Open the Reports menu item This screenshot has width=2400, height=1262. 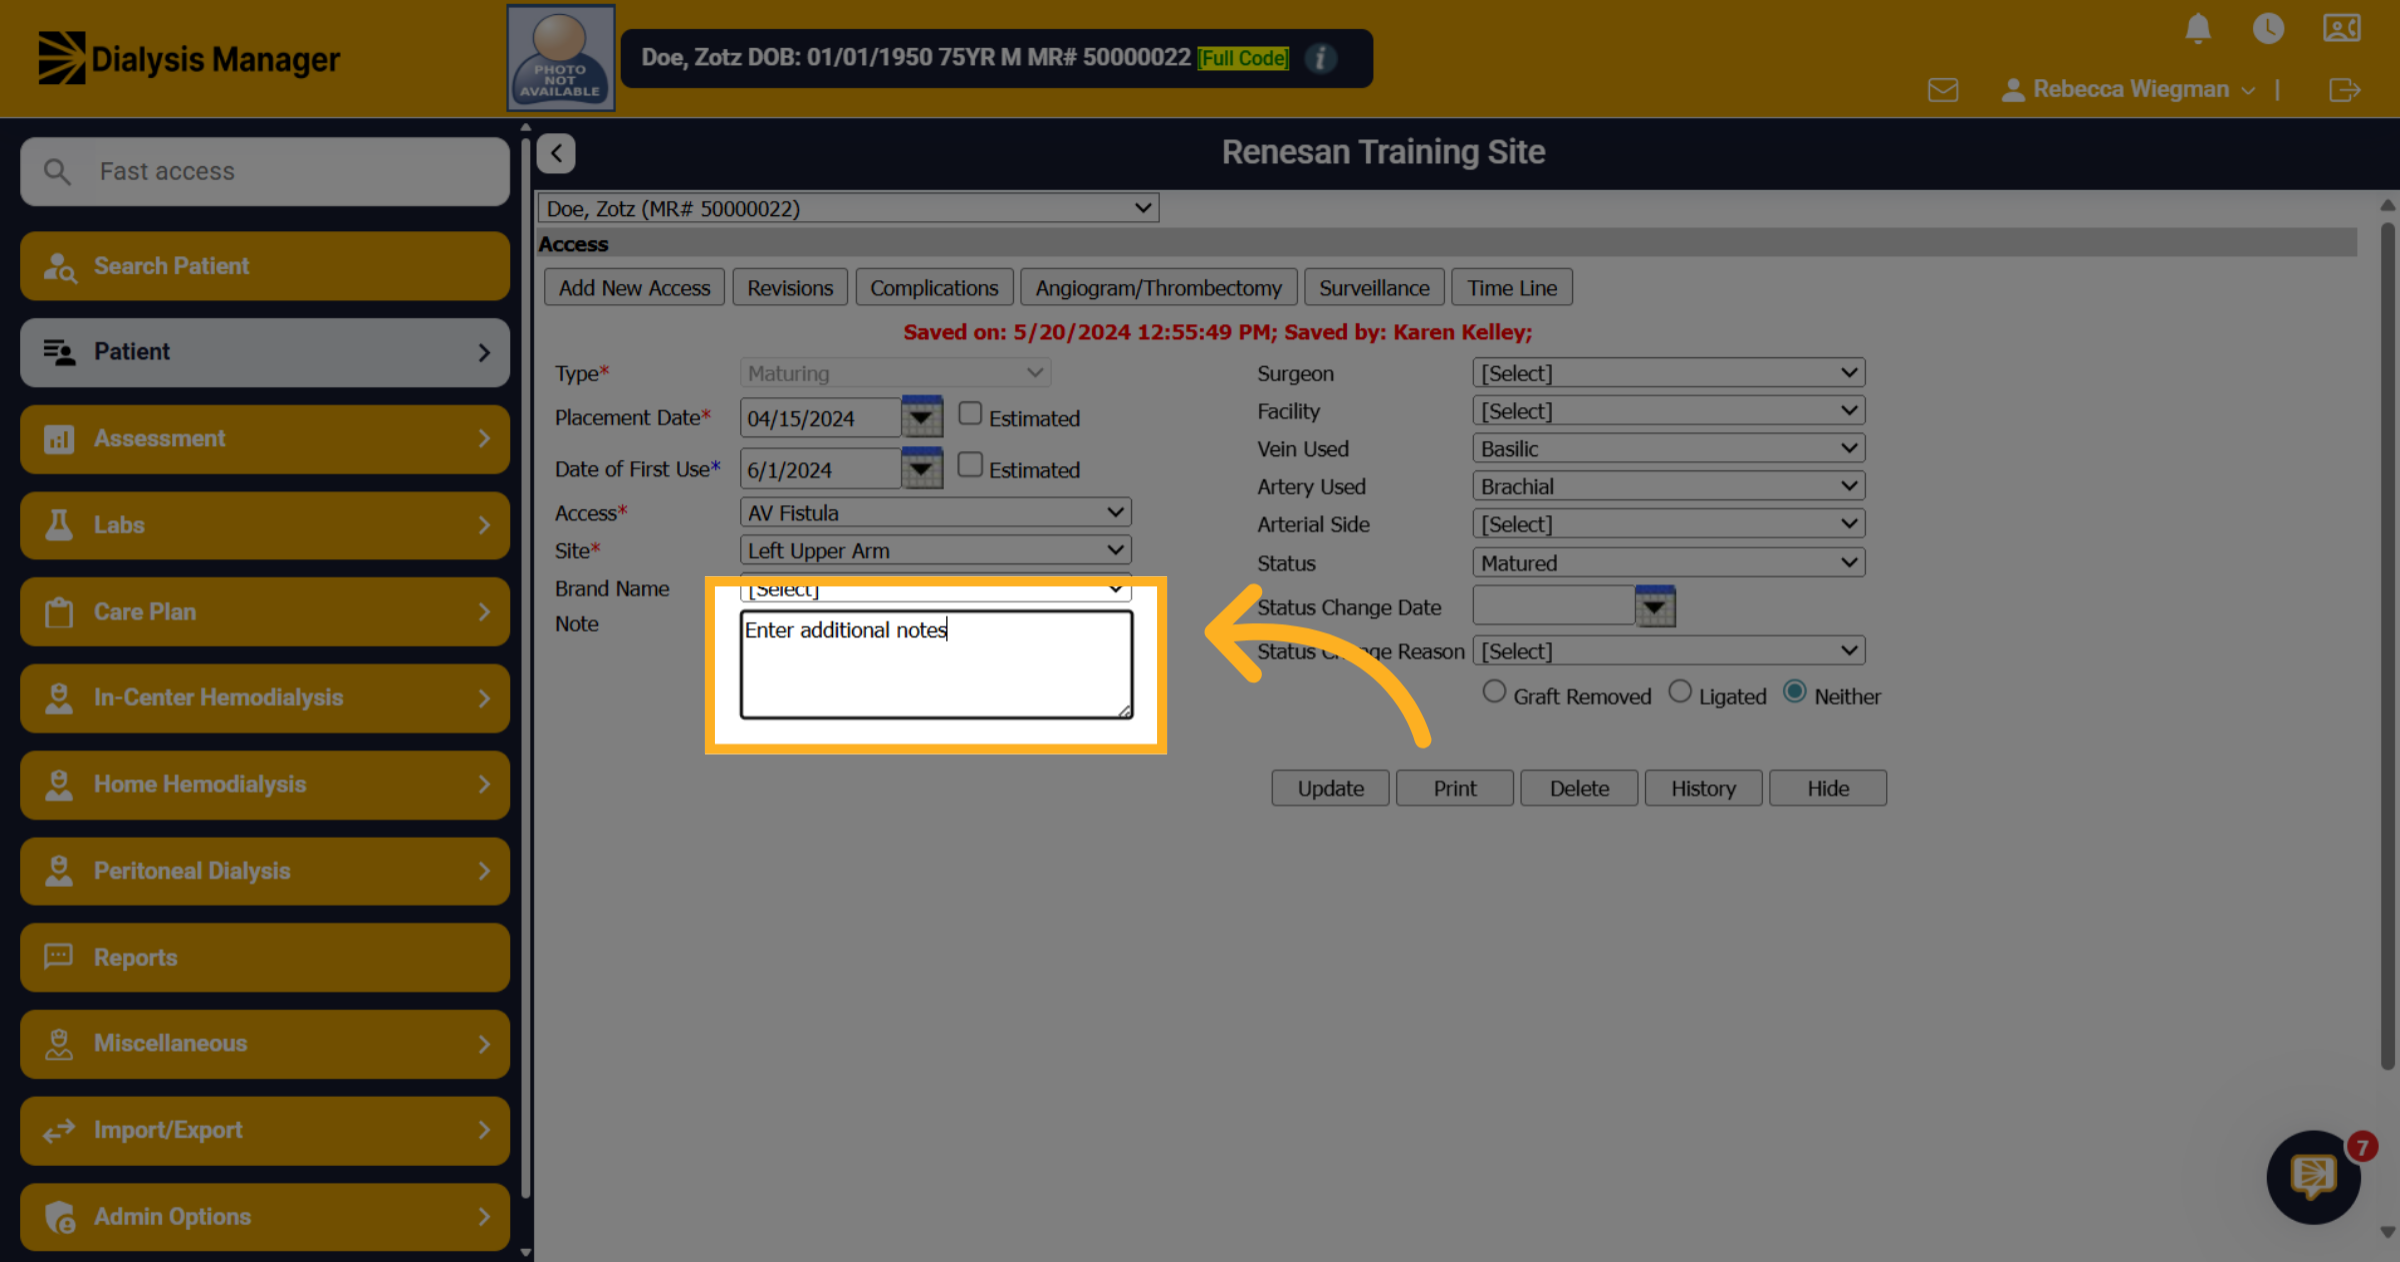click(x=265, y=958)
